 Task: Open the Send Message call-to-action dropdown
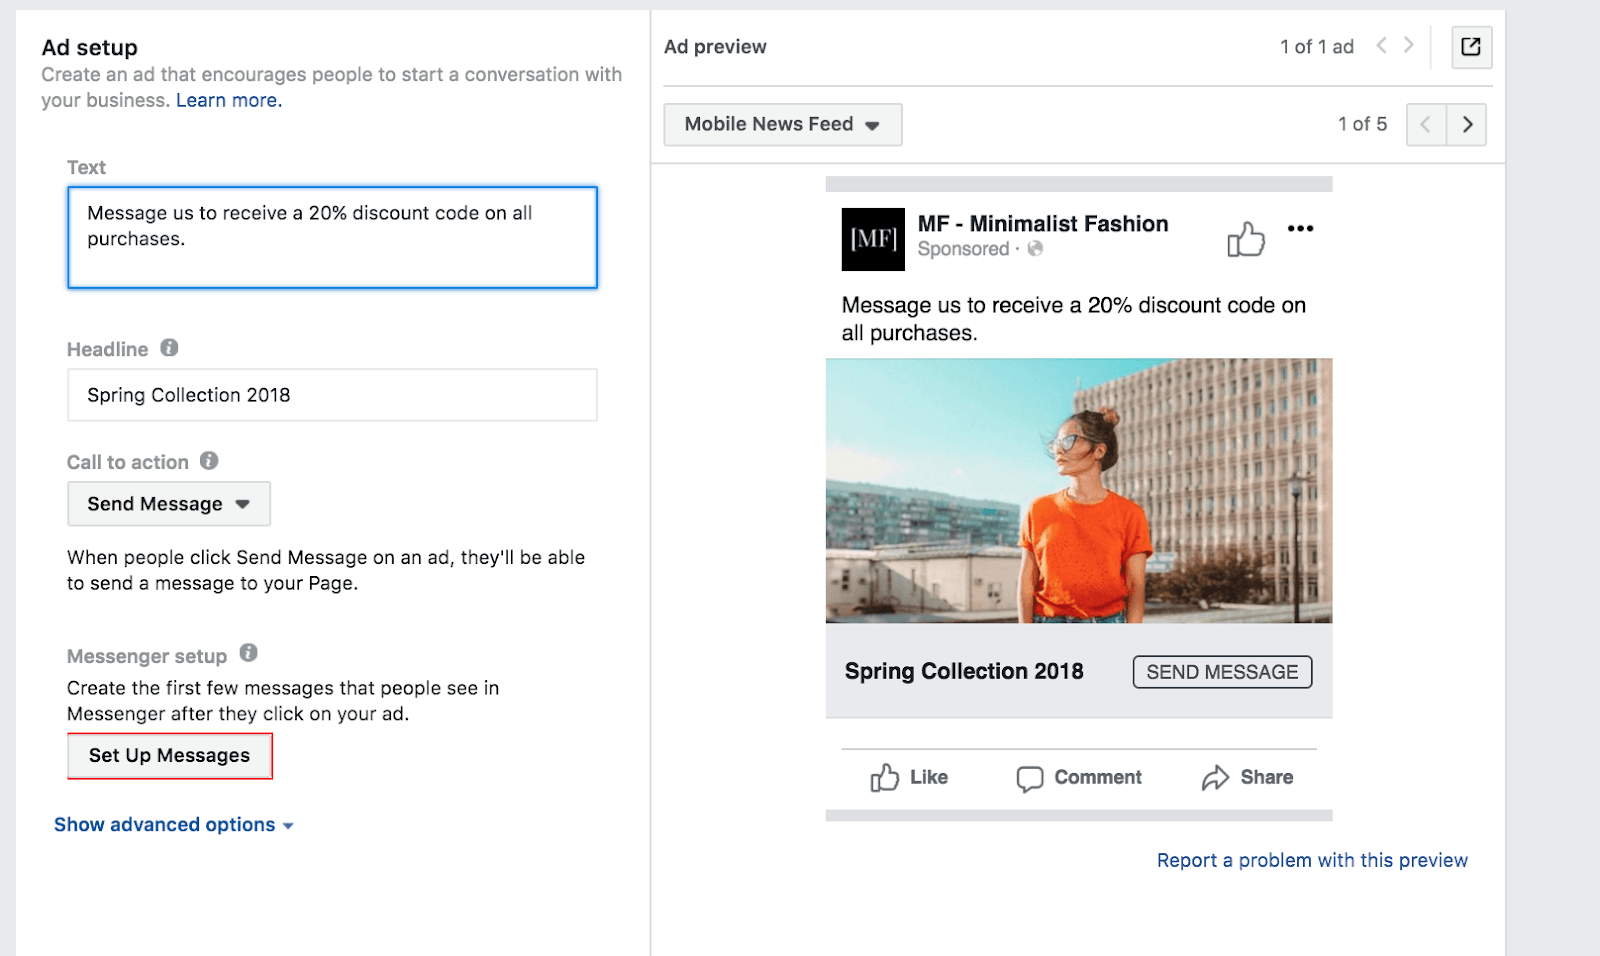pyautogui.click(x=168, y=504)
